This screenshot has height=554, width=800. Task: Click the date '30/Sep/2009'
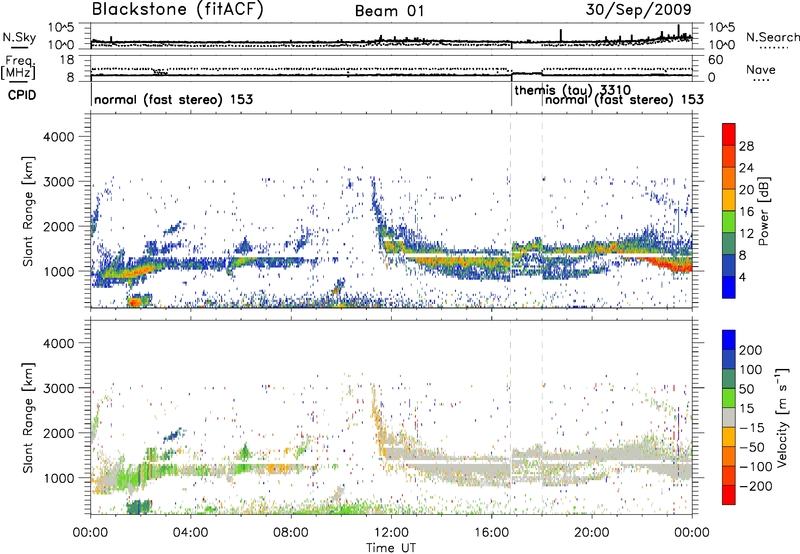pyautogui.click(x=638, y=9)
